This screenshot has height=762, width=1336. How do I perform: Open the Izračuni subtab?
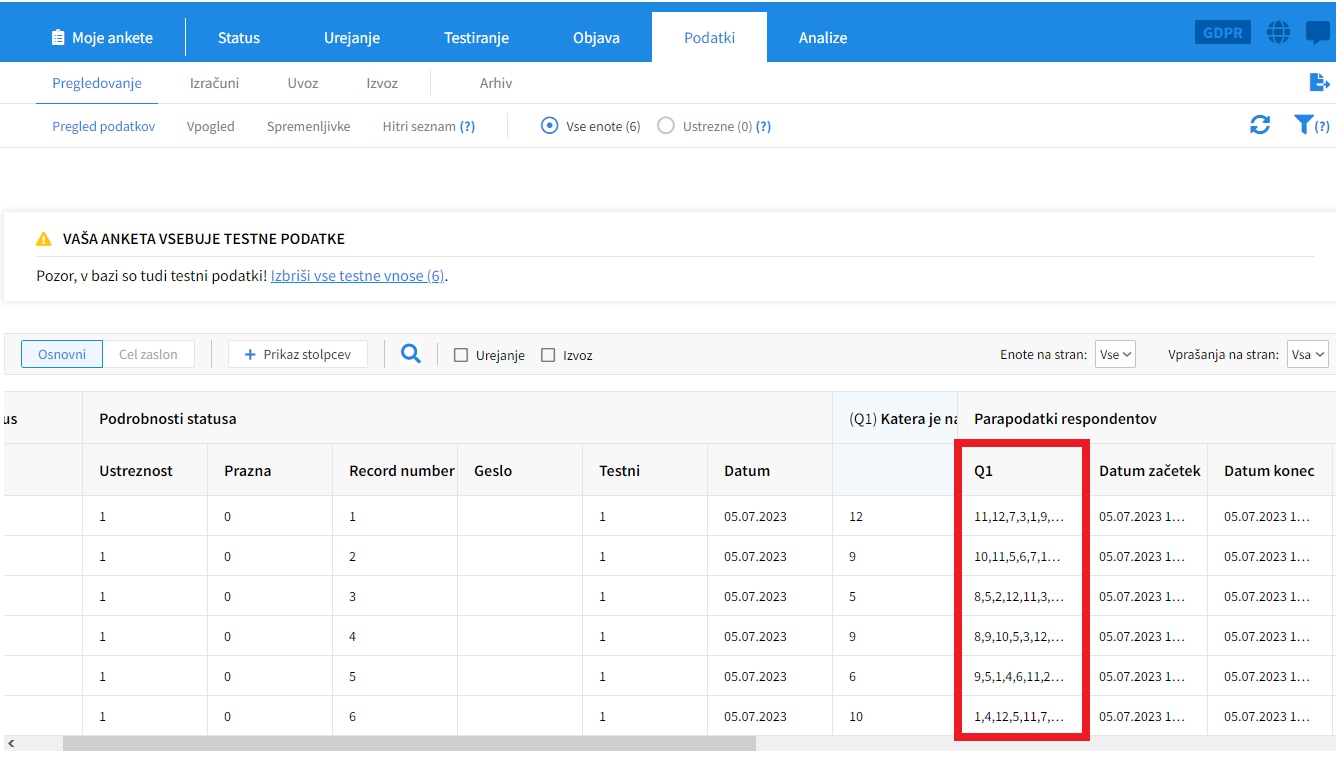(214, 83)
